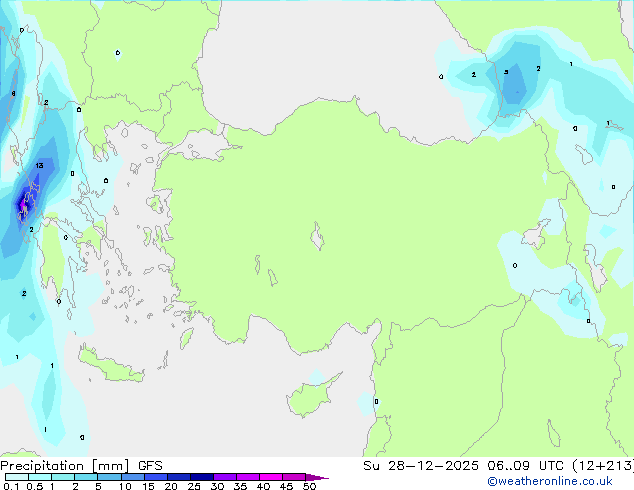Image resolution: width=634 pixels, height=490 pixels.
Task: Click the '(12+213)' forecast offset text
Action: 603,466
